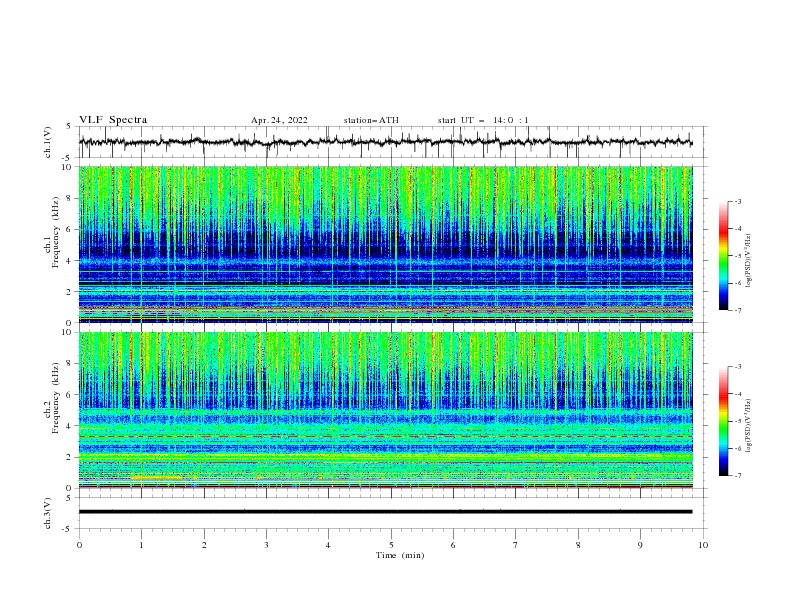Viewport: 792px width, 612px height.
Task: Click the ch.2 "Frequency (kHz)" axis label
Action: pyautogui.click(x=55, y=397)
